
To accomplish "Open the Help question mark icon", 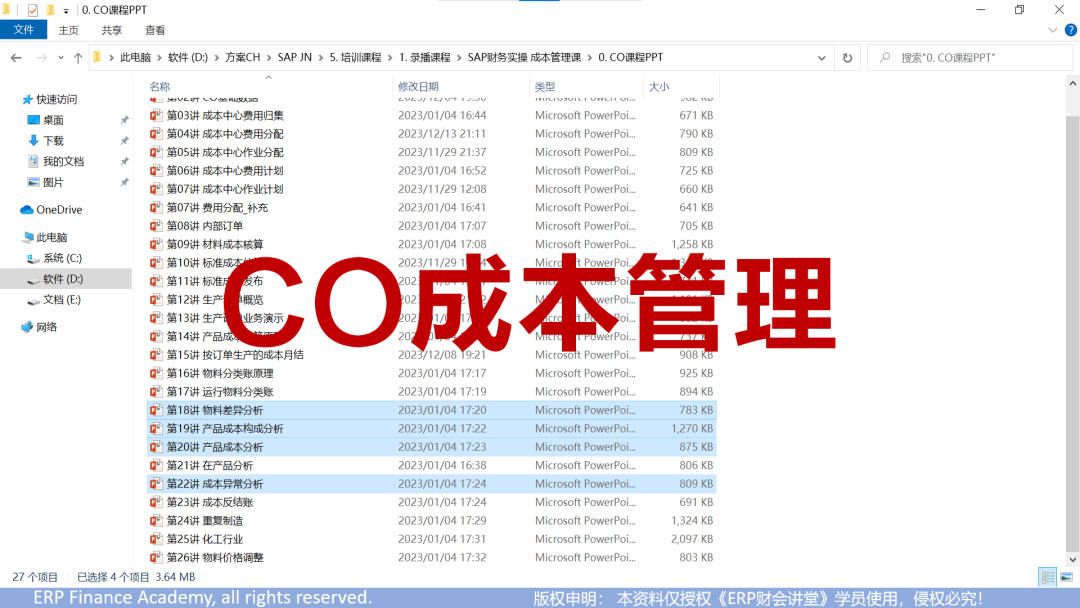I will (x=1066, y=31).
